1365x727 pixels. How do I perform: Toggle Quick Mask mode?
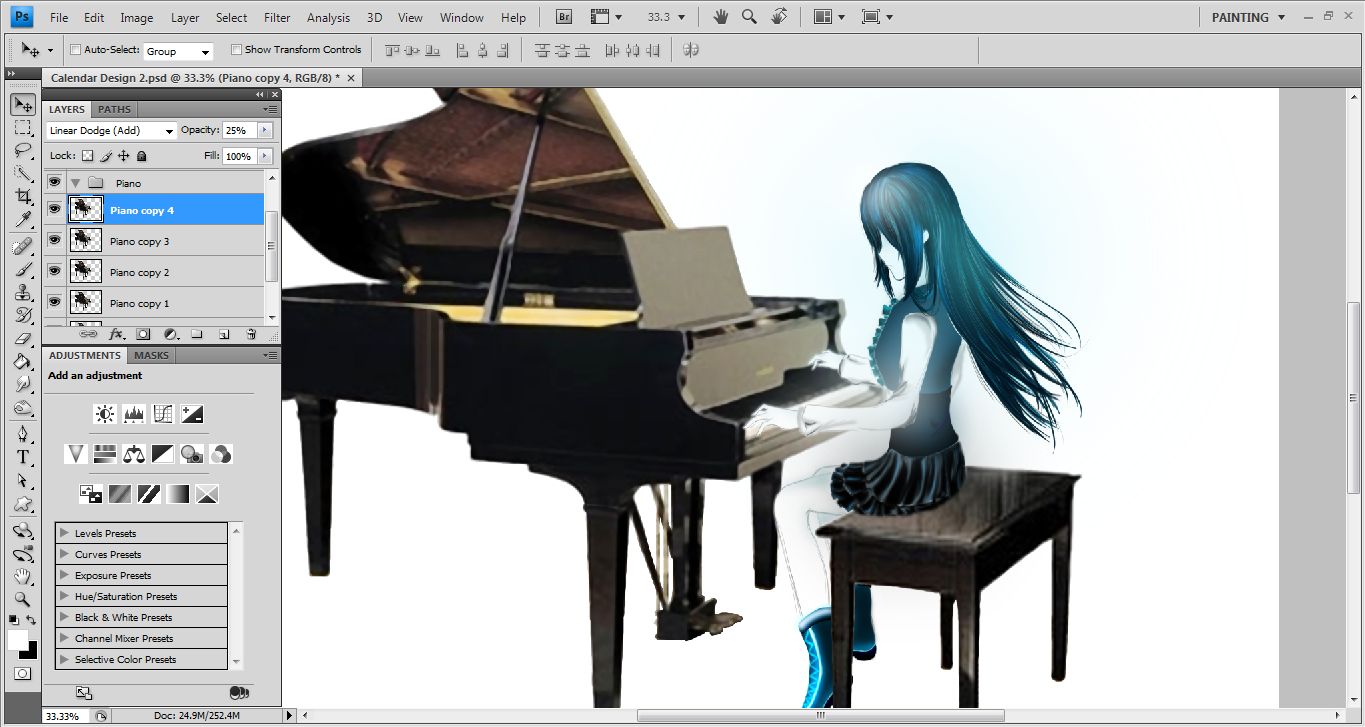click(22, 675)
